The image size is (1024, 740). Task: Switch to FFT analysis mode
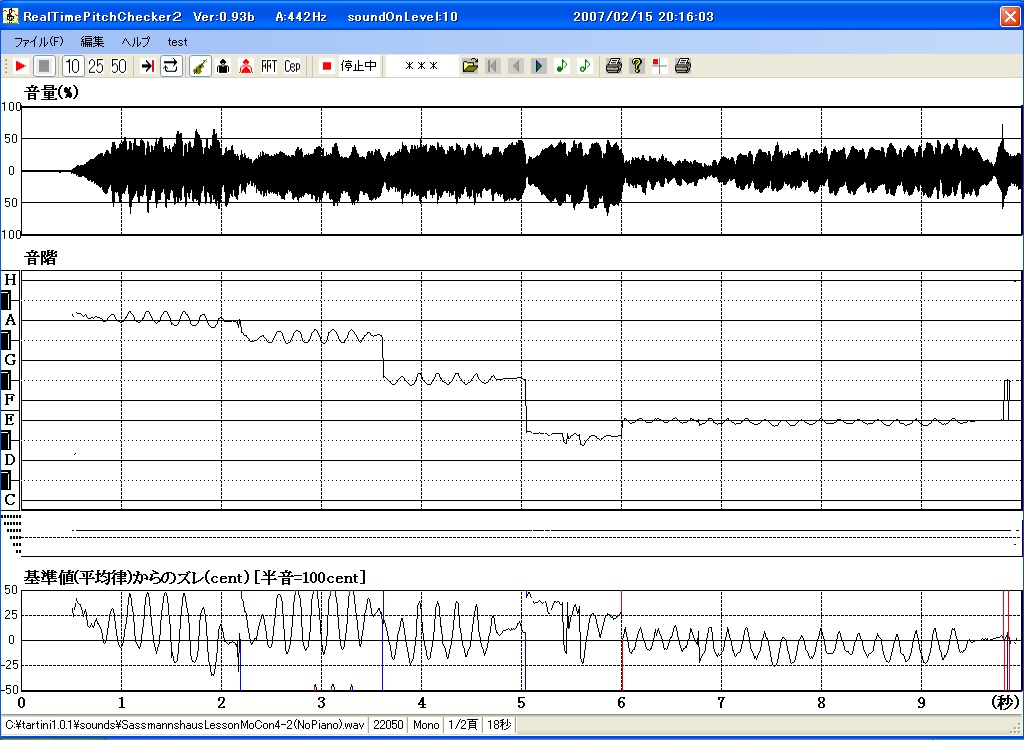pos(269,66)
